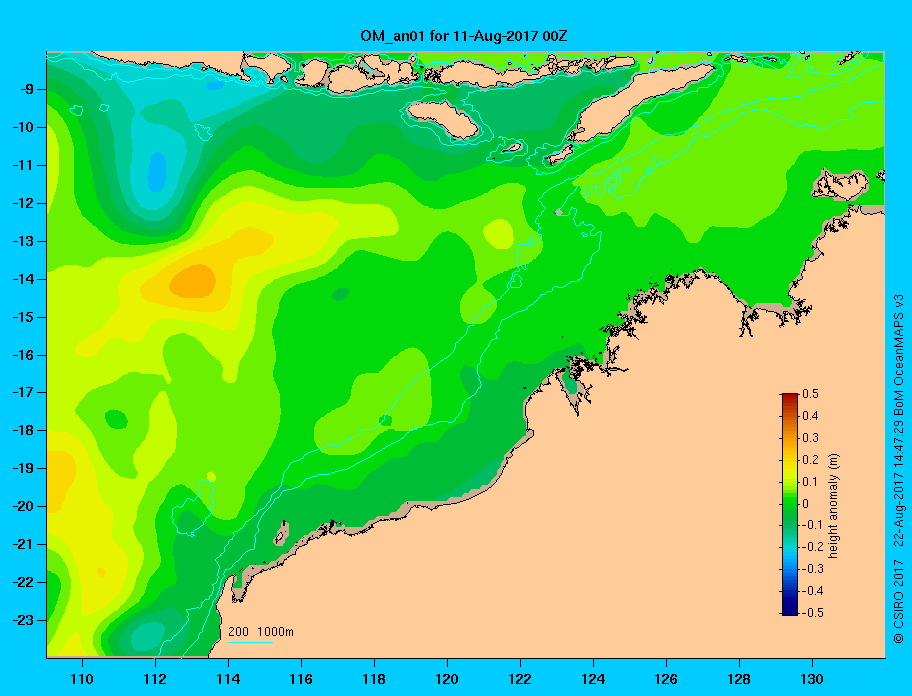This screenshot has width=912, height=696.
Task: Click the latitude label -10
Action: 23,127
